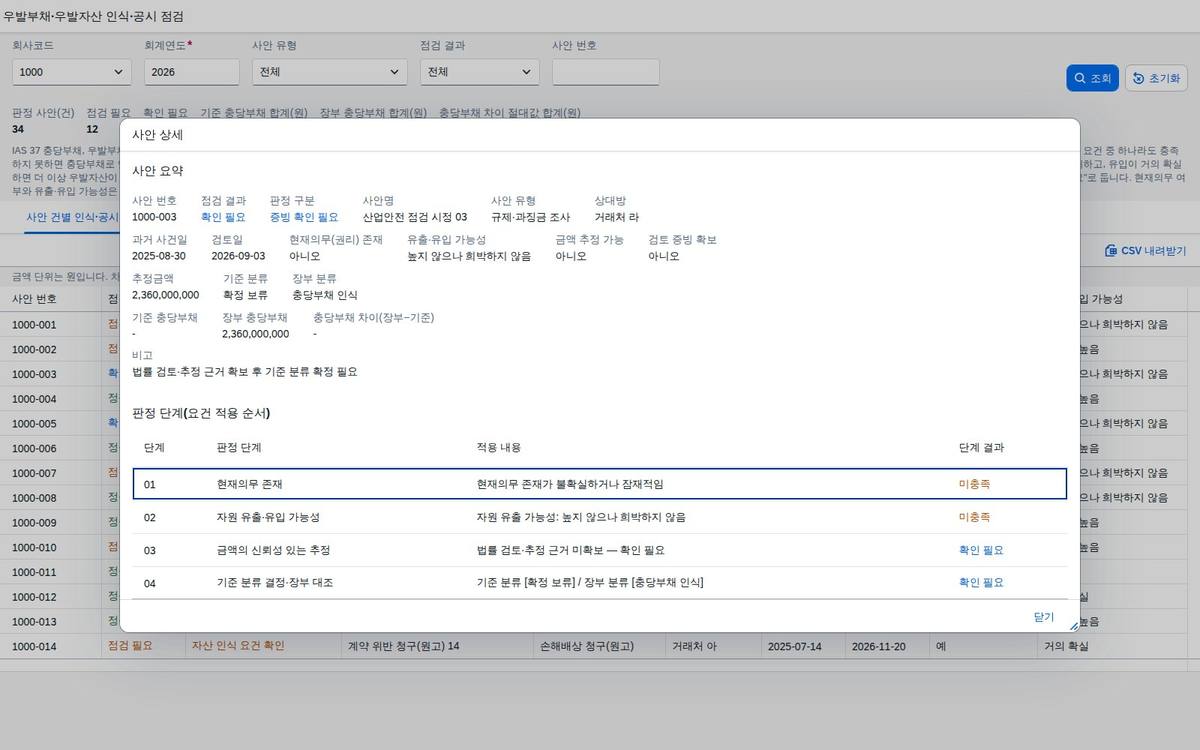The height and width of the screenshot is (750, 1200).
Task: Grab the dialog resize handle icon
Action: 1074,626
